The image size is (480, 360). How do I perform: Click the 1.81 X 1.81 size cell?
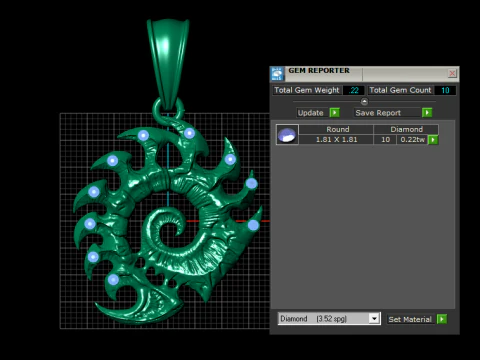pyautogui.click(x=336, y=140)
